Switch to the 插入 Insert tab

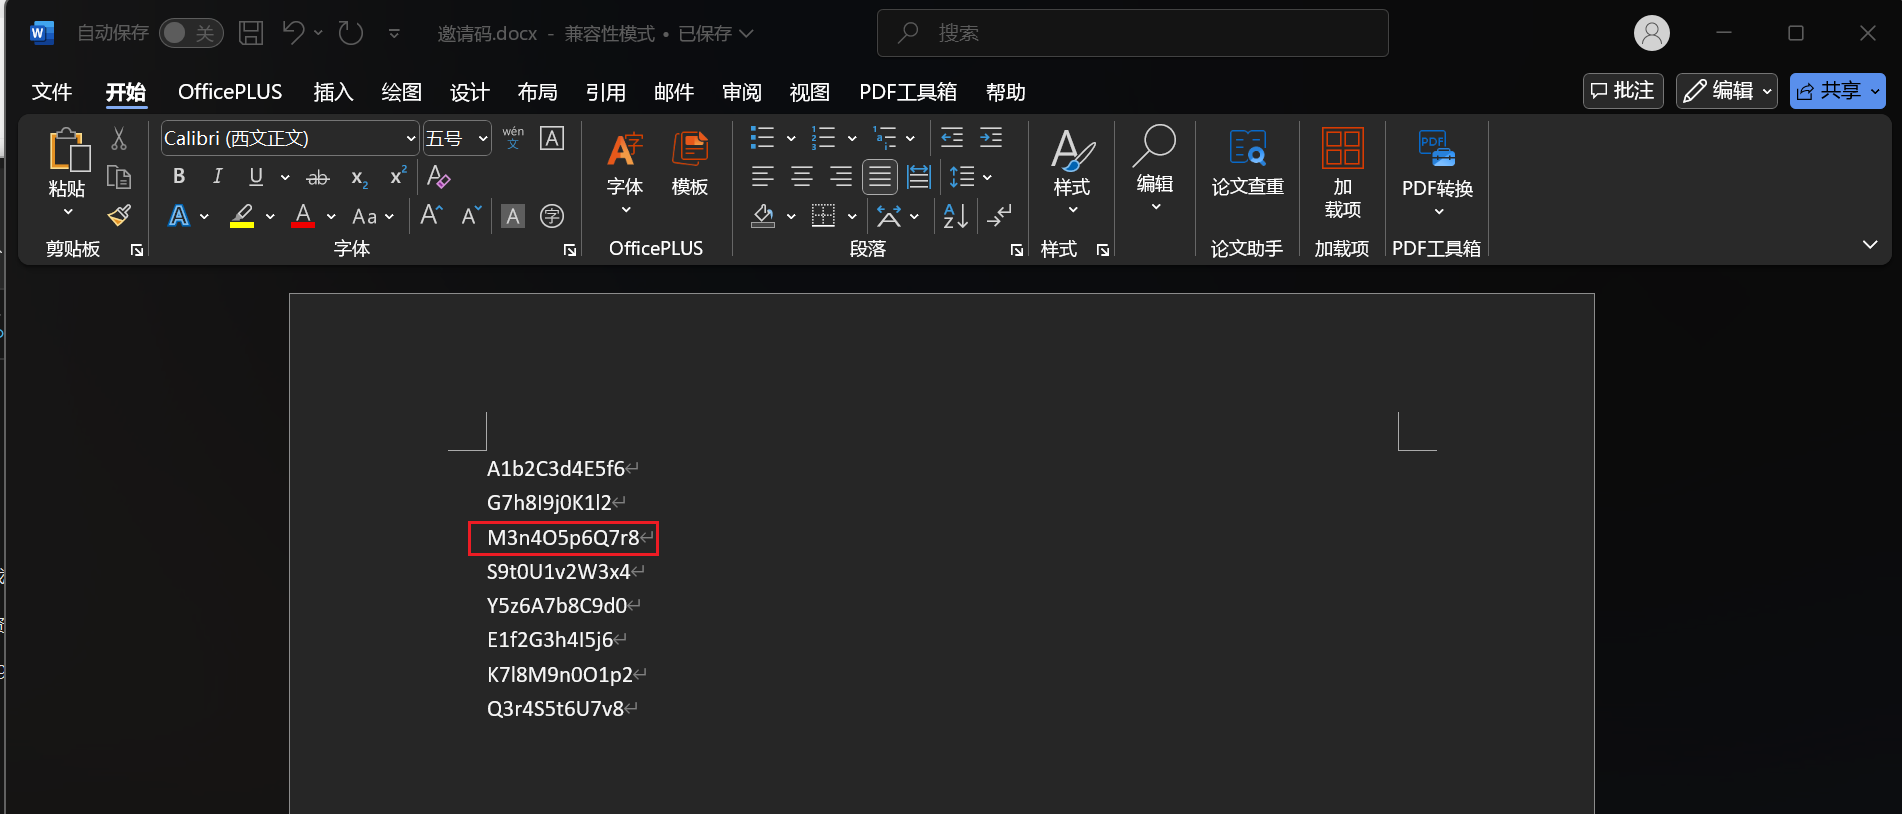point(333,92)
